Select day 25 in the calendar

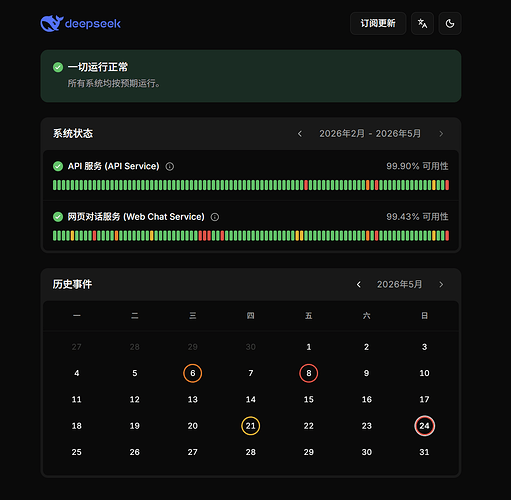click(77, 452)
